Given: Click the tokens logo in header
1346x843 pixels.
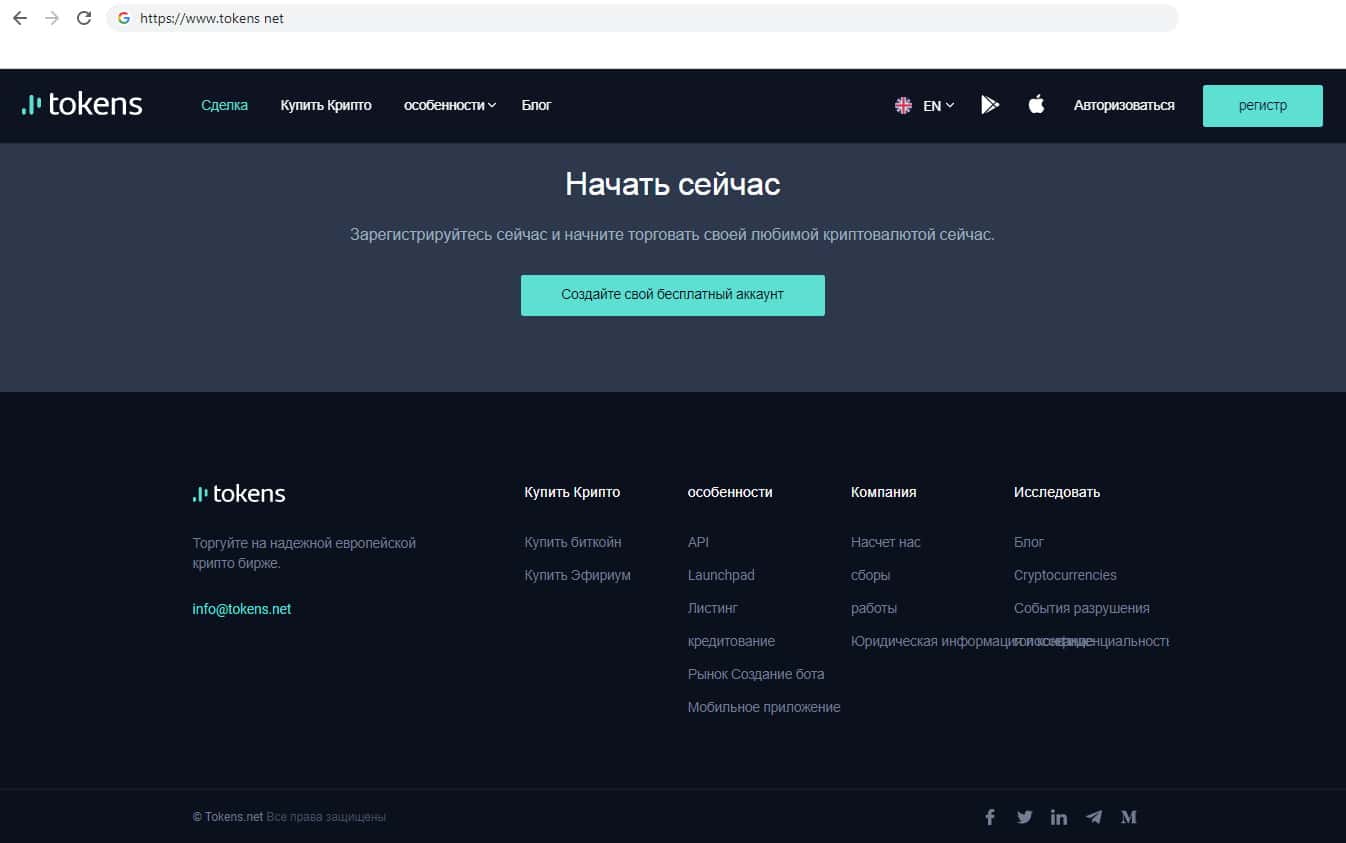Looking at the screenshot, I should point(82,104).
